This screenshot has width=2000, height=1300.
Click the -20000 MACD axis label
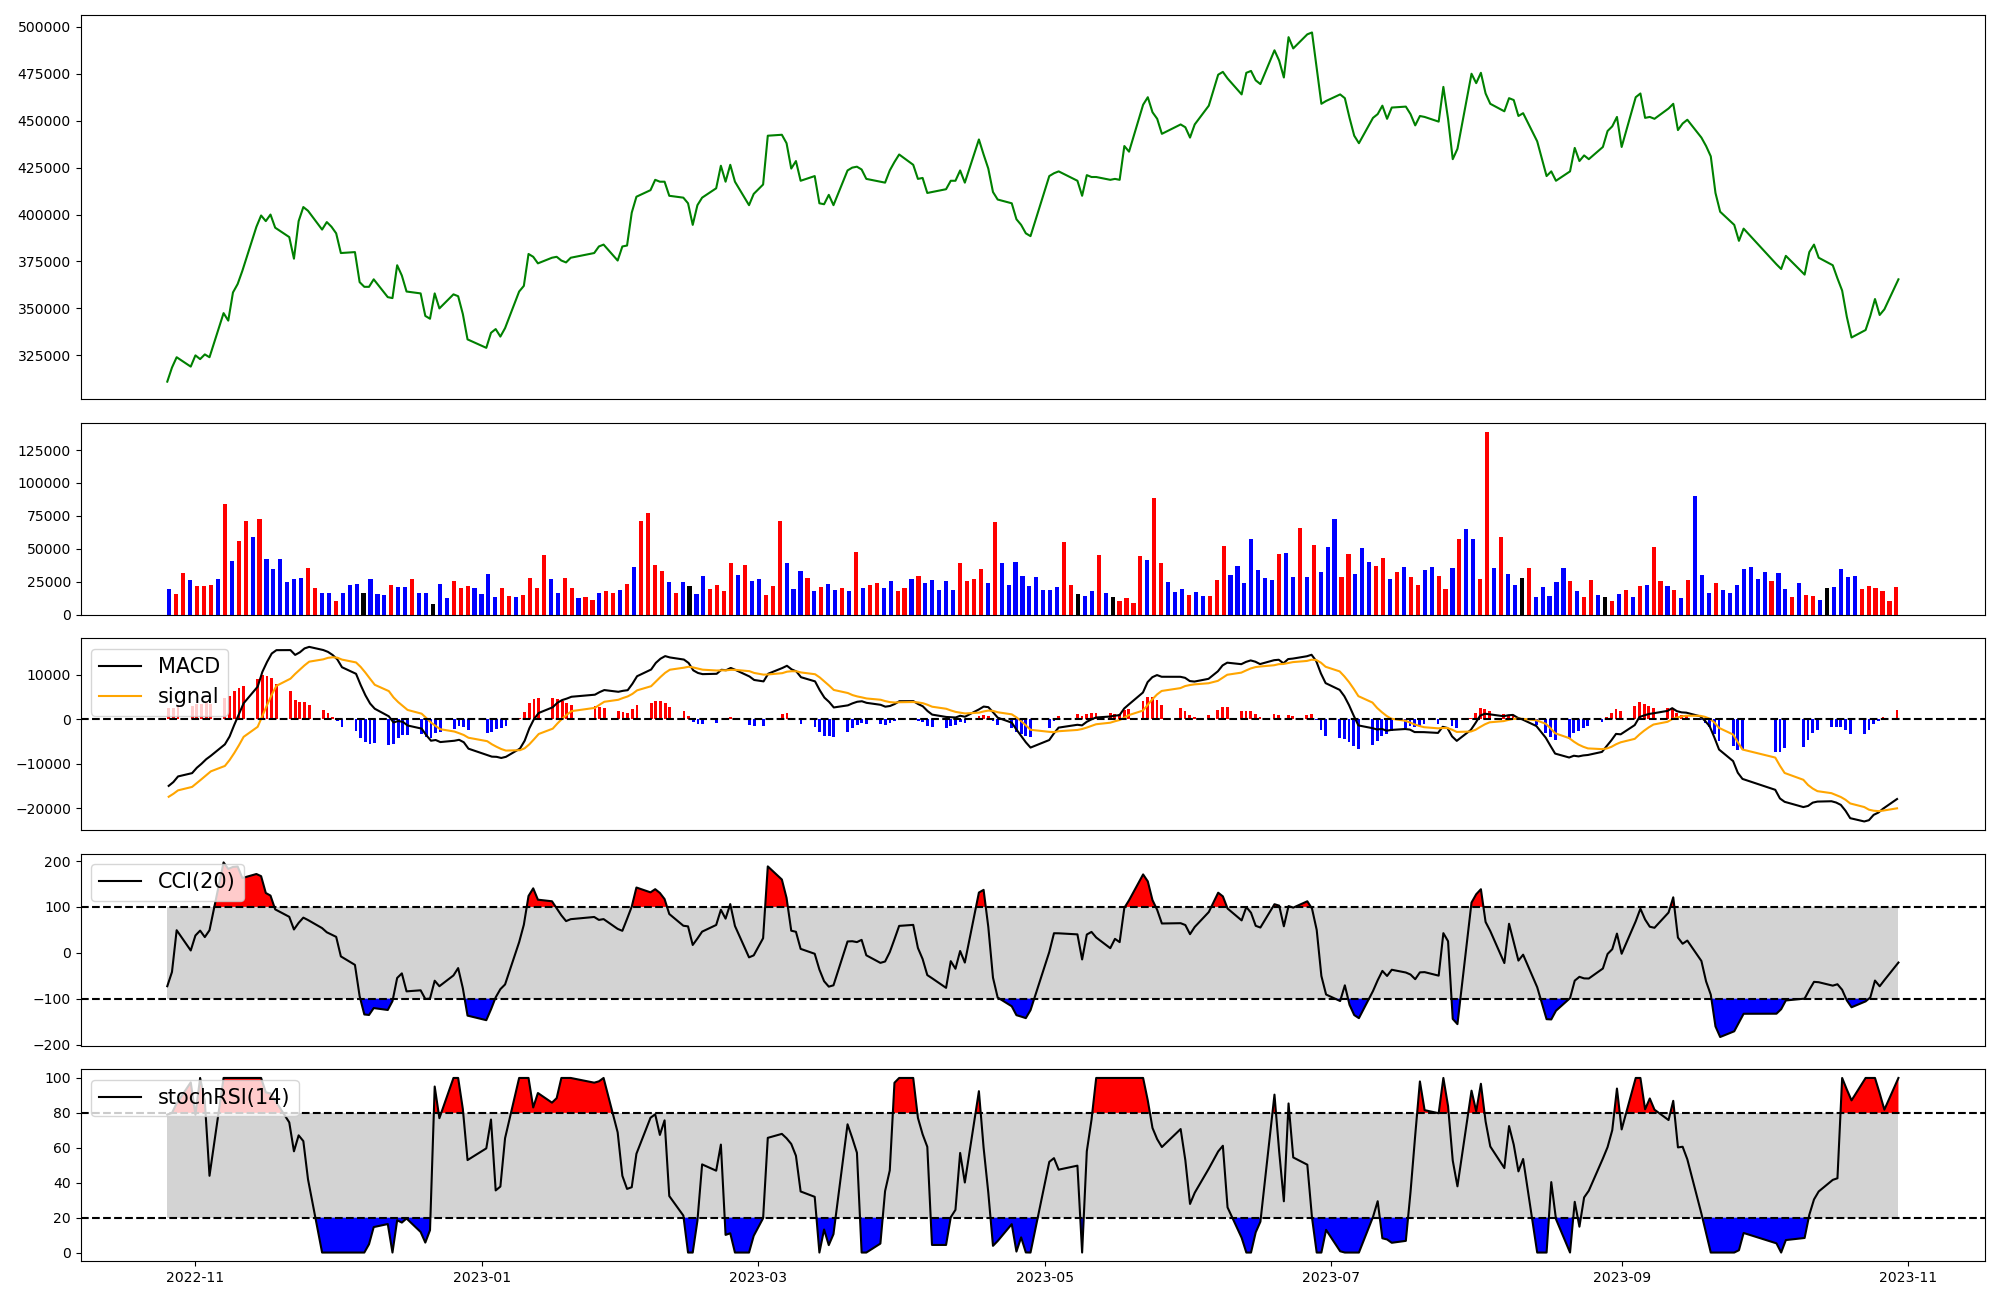tap(43, 809)
